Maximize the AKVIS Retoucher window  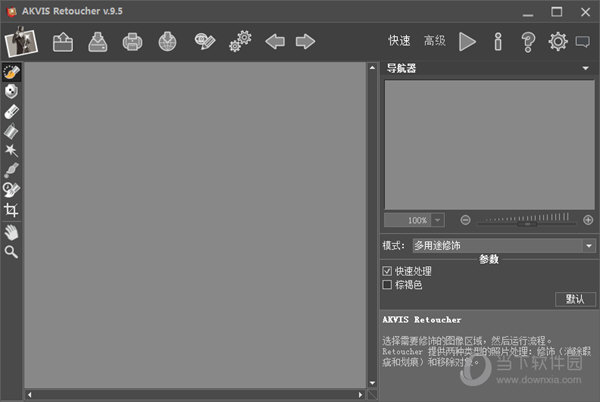click(x=557, y=12)
